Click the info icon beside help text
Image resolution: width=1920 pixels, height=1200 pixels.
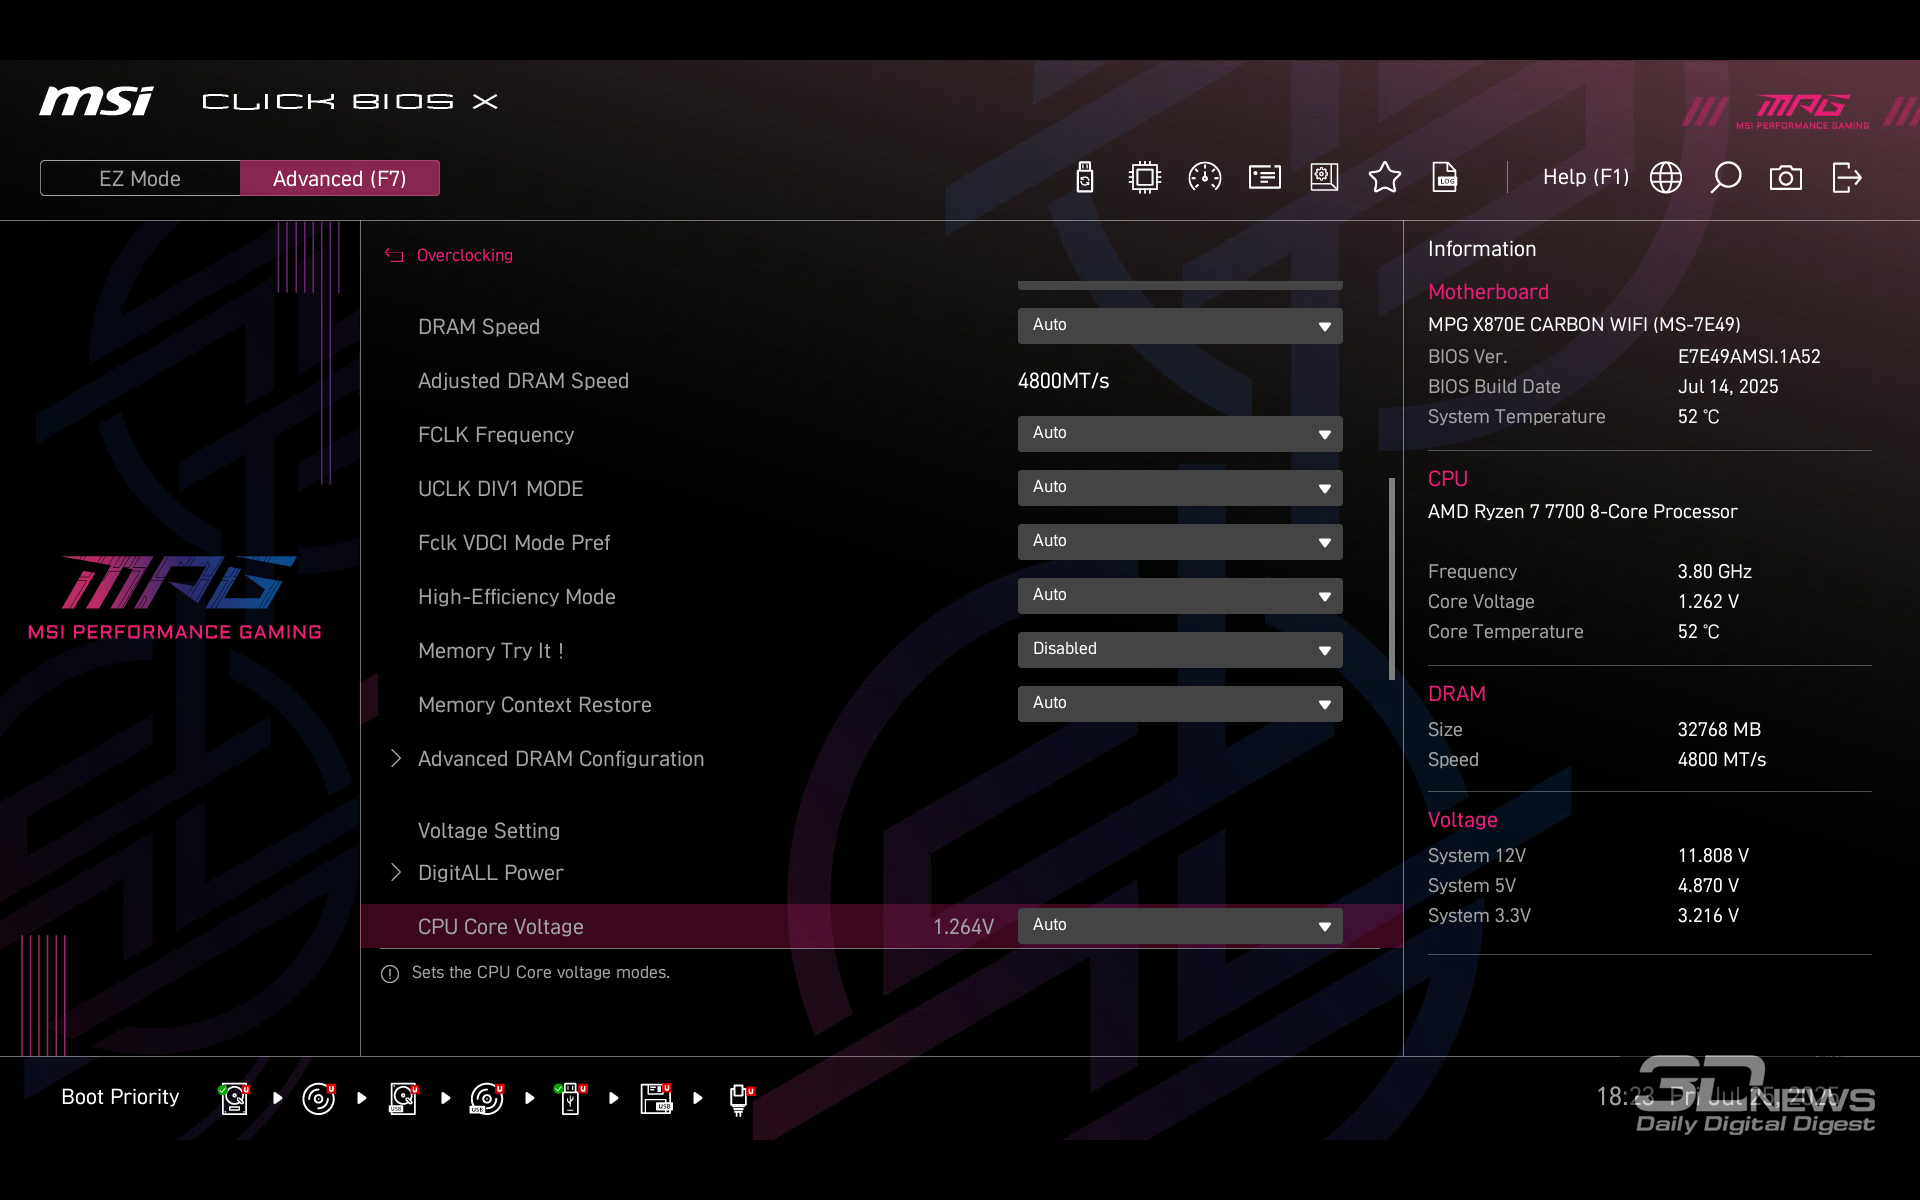pos(390,973)
